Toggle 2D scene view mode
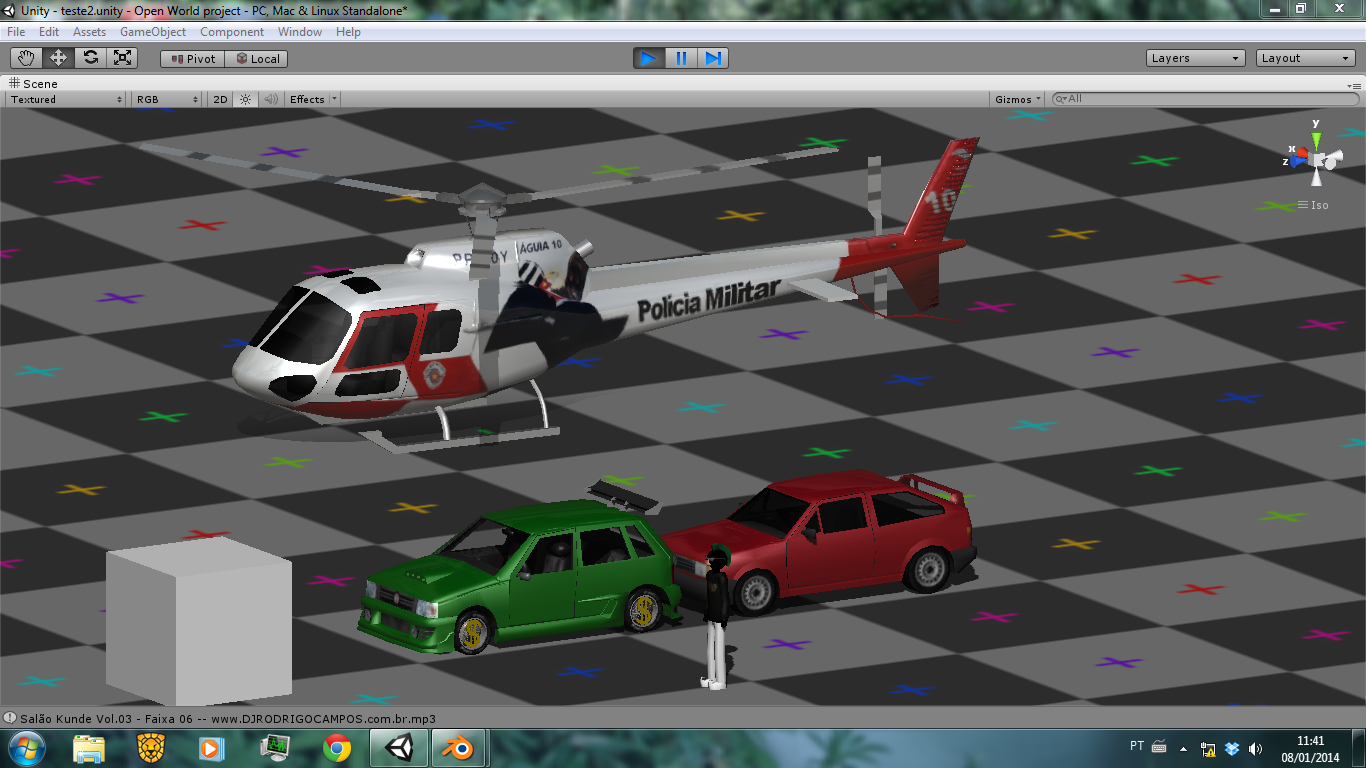 coord(220,99)
